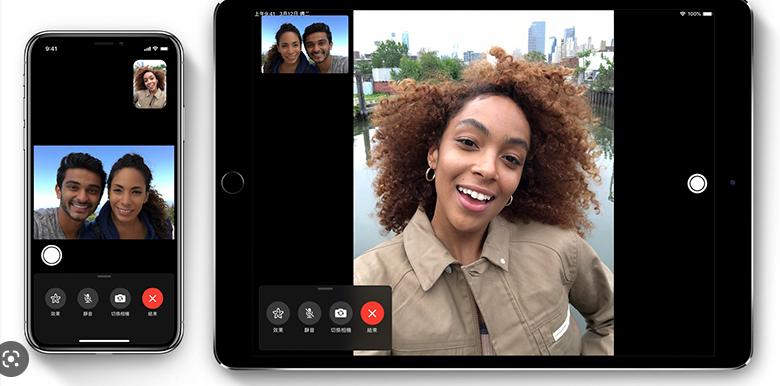The width and height of the screenshot is (780, 386).
Task: Flip the camera on the iPad
Action: click(341, 313)
